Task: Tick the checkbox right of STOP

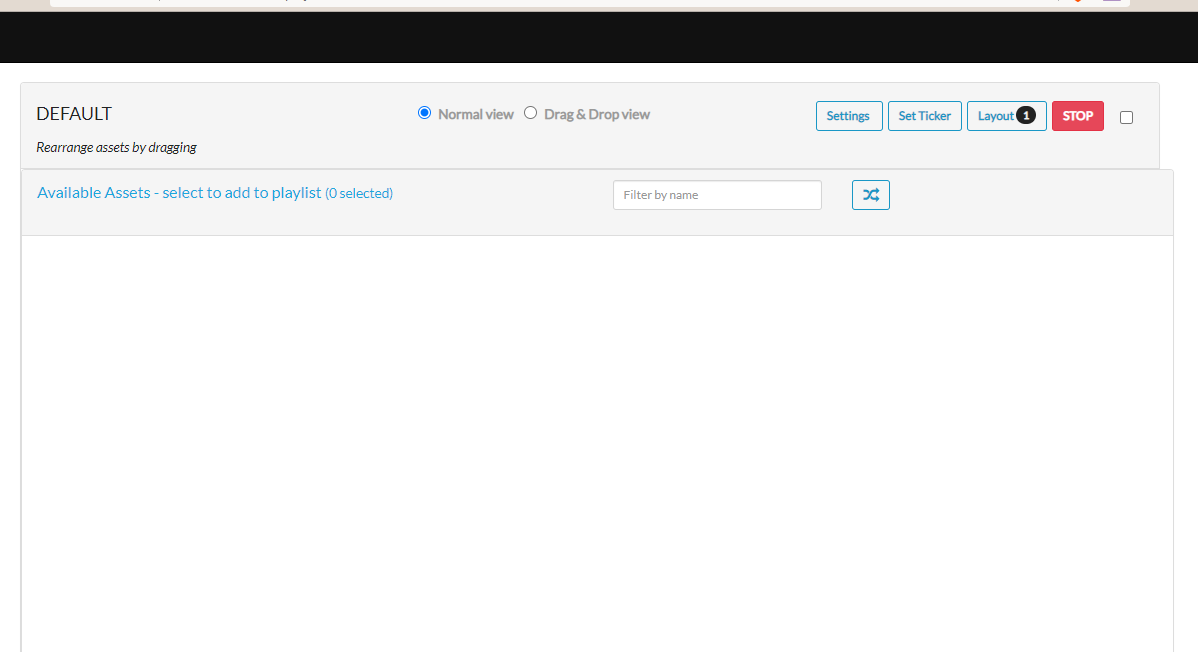Action: (1126, 117)
